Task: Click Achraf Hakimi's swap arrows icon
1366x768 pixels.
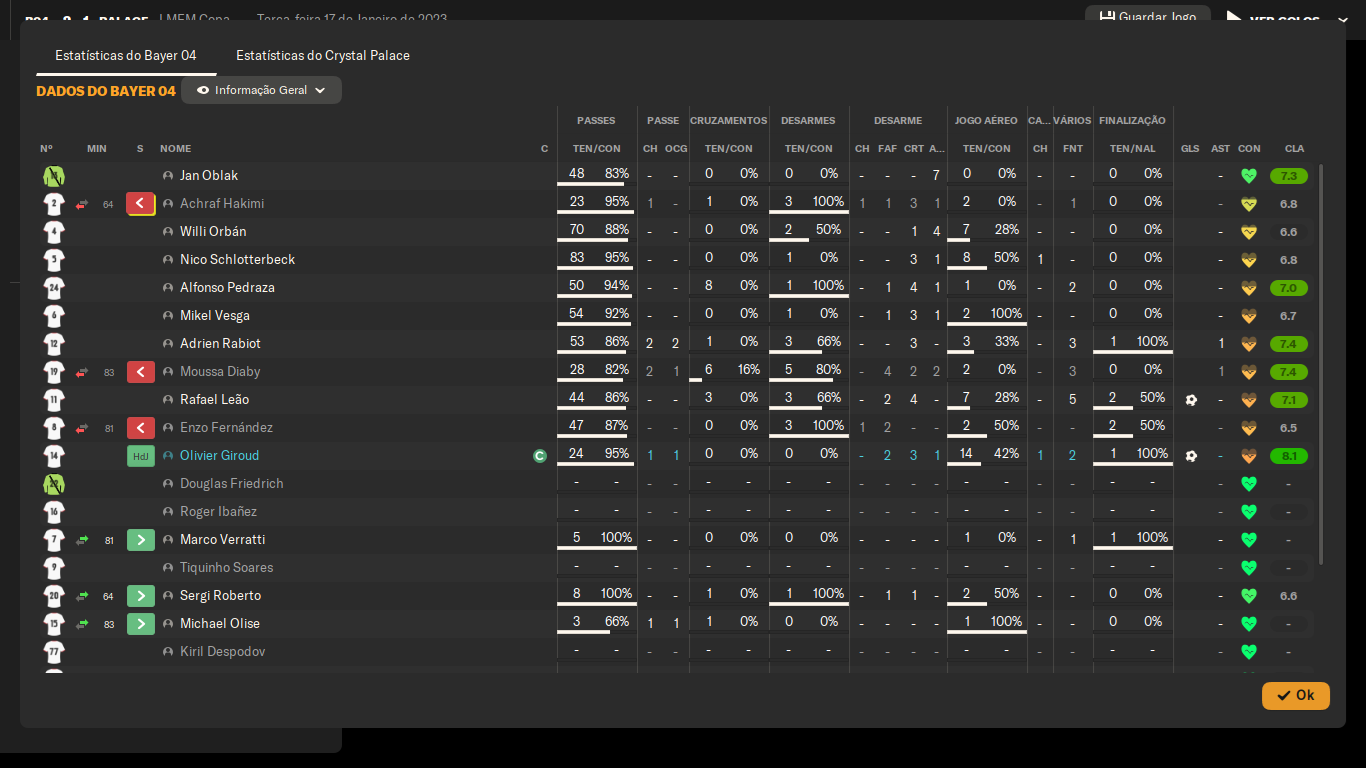Action: pos(82,204)
